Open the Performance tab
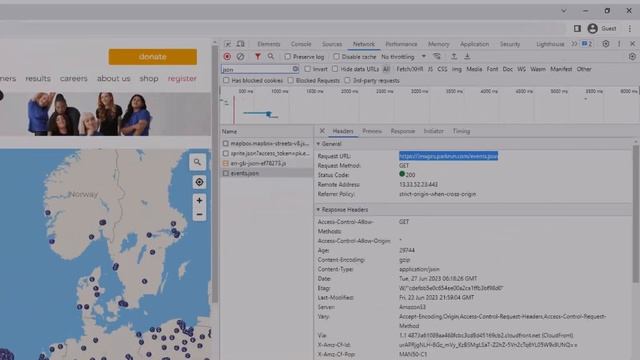This screenshot has height=360, width=640. [401, 44]
